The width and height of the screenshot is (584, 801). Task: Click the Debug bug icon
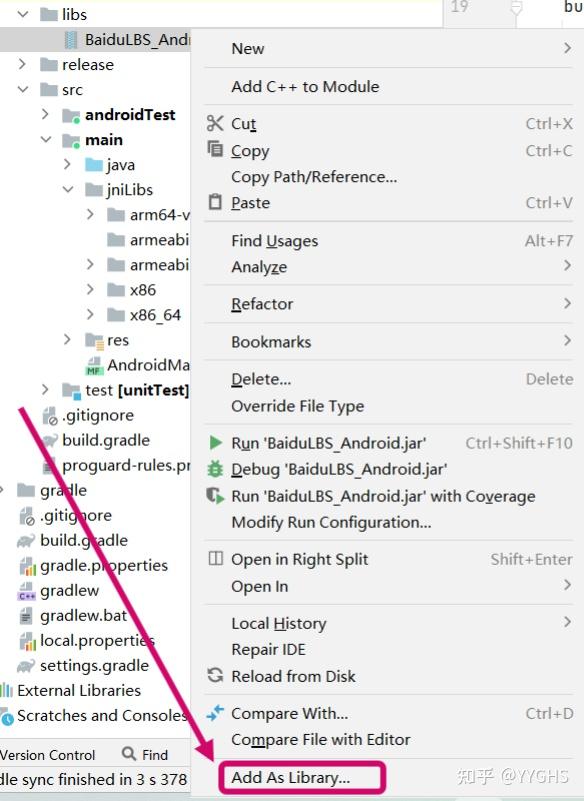tap(215, 468)
